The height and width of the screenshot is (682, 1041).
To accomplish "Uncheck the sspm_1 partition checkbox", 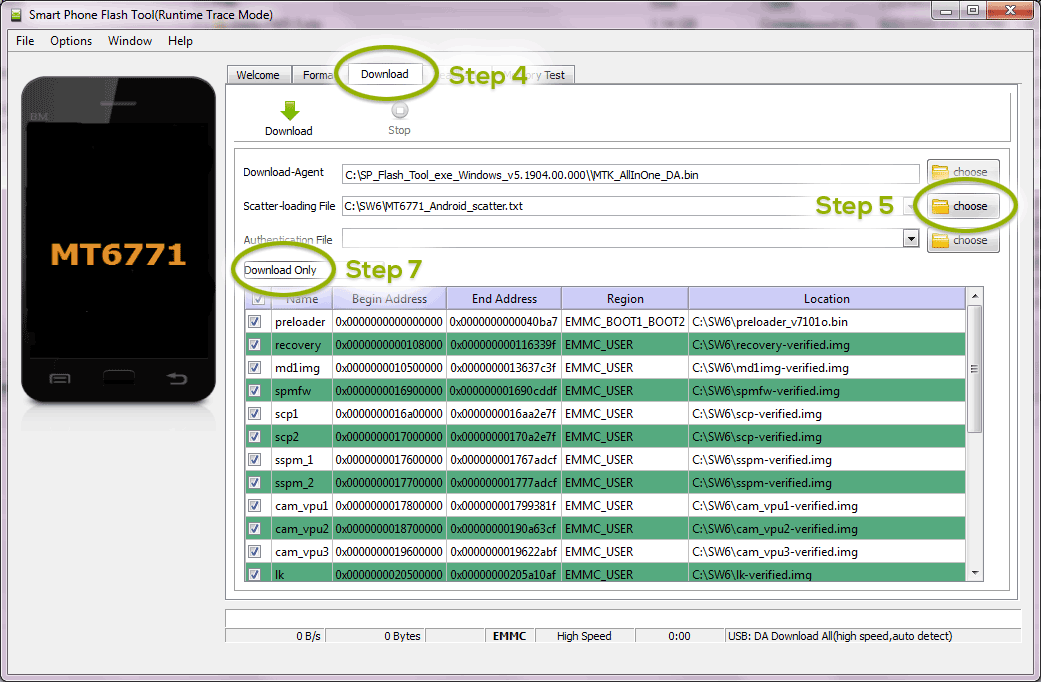I will tap(255, 460).
